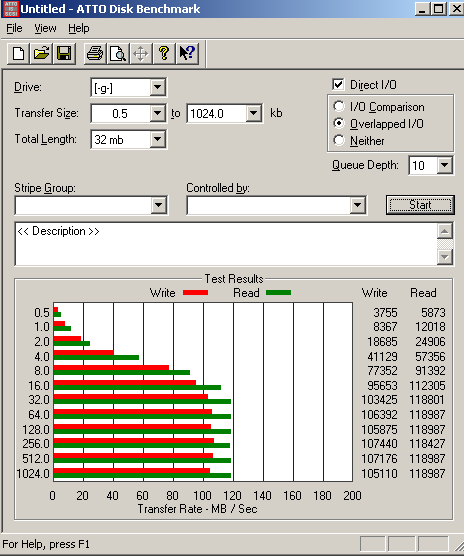Image resolution: width=464 pixels, height=556 pixels.
Task: Start the disk benchmark
Action: (x=420, y=205)
